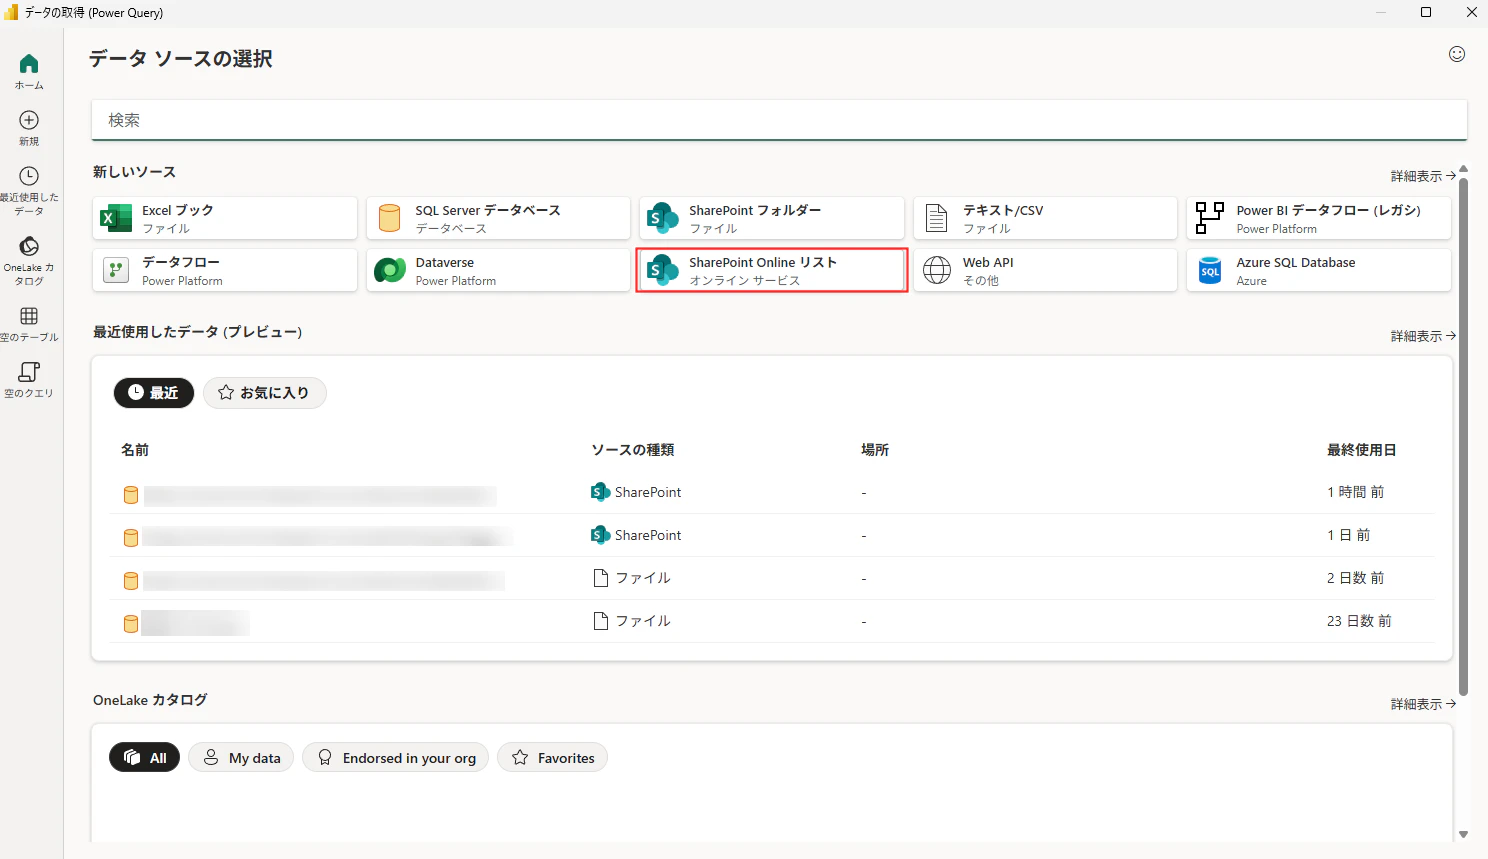Click the '1 日 前' last-used cell

tap(1349, 535)
